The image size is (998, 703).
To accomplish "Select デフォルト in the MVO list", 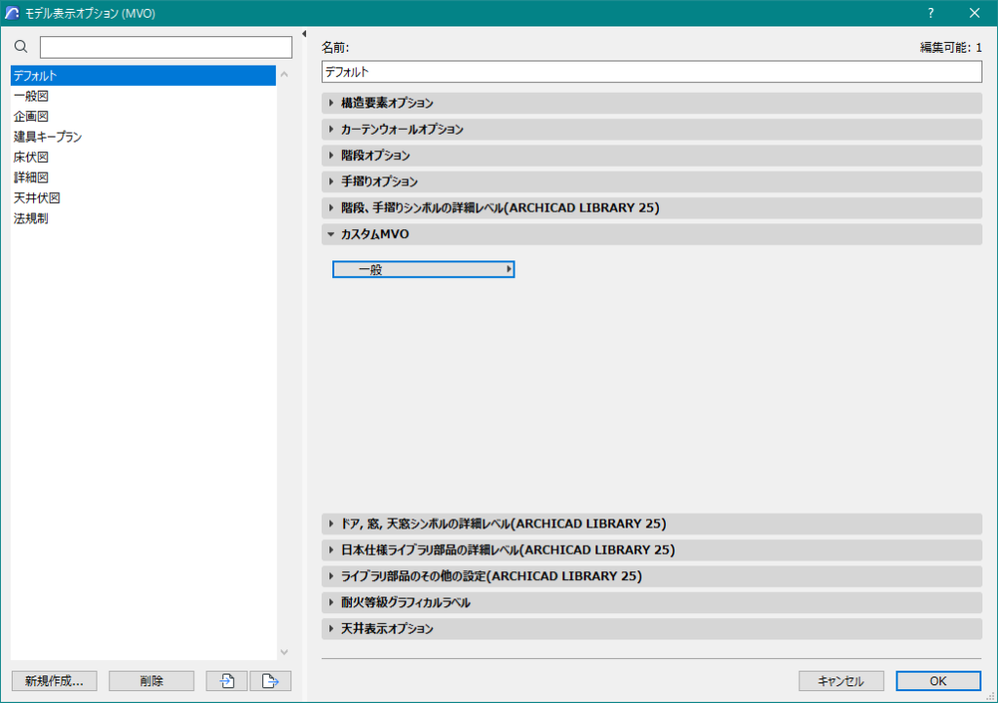I will 143,76.
